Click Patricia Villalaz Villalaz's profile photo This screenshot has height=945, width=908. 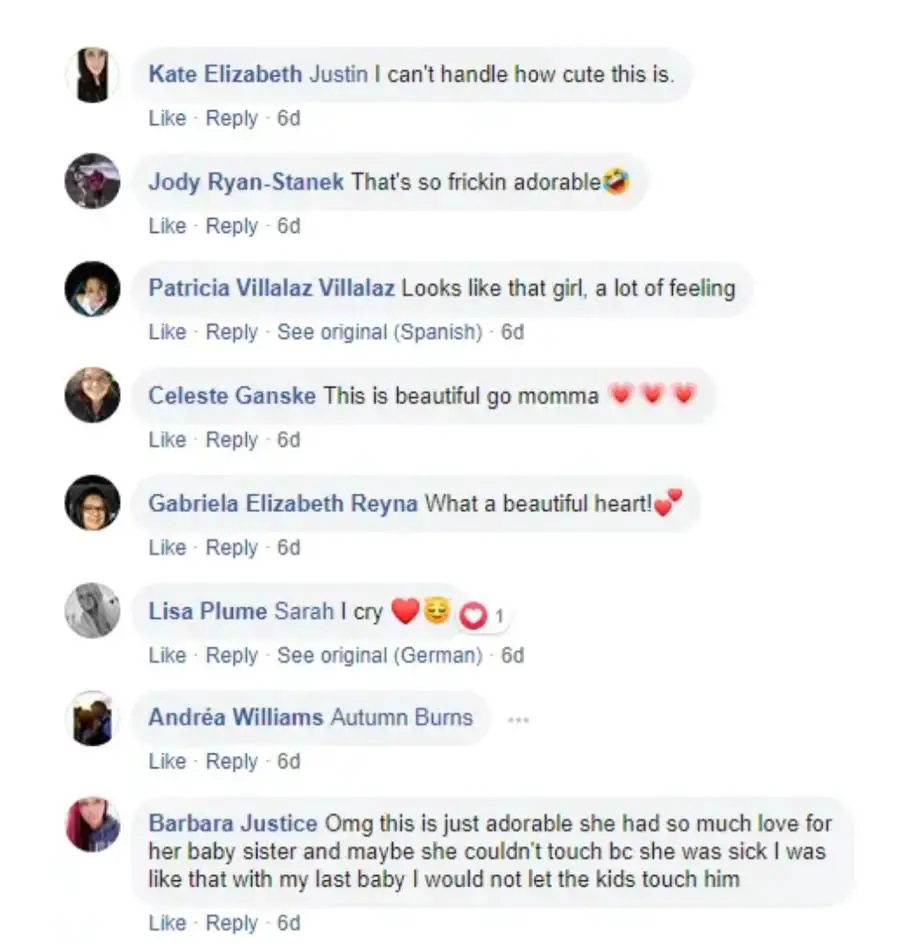92,289
